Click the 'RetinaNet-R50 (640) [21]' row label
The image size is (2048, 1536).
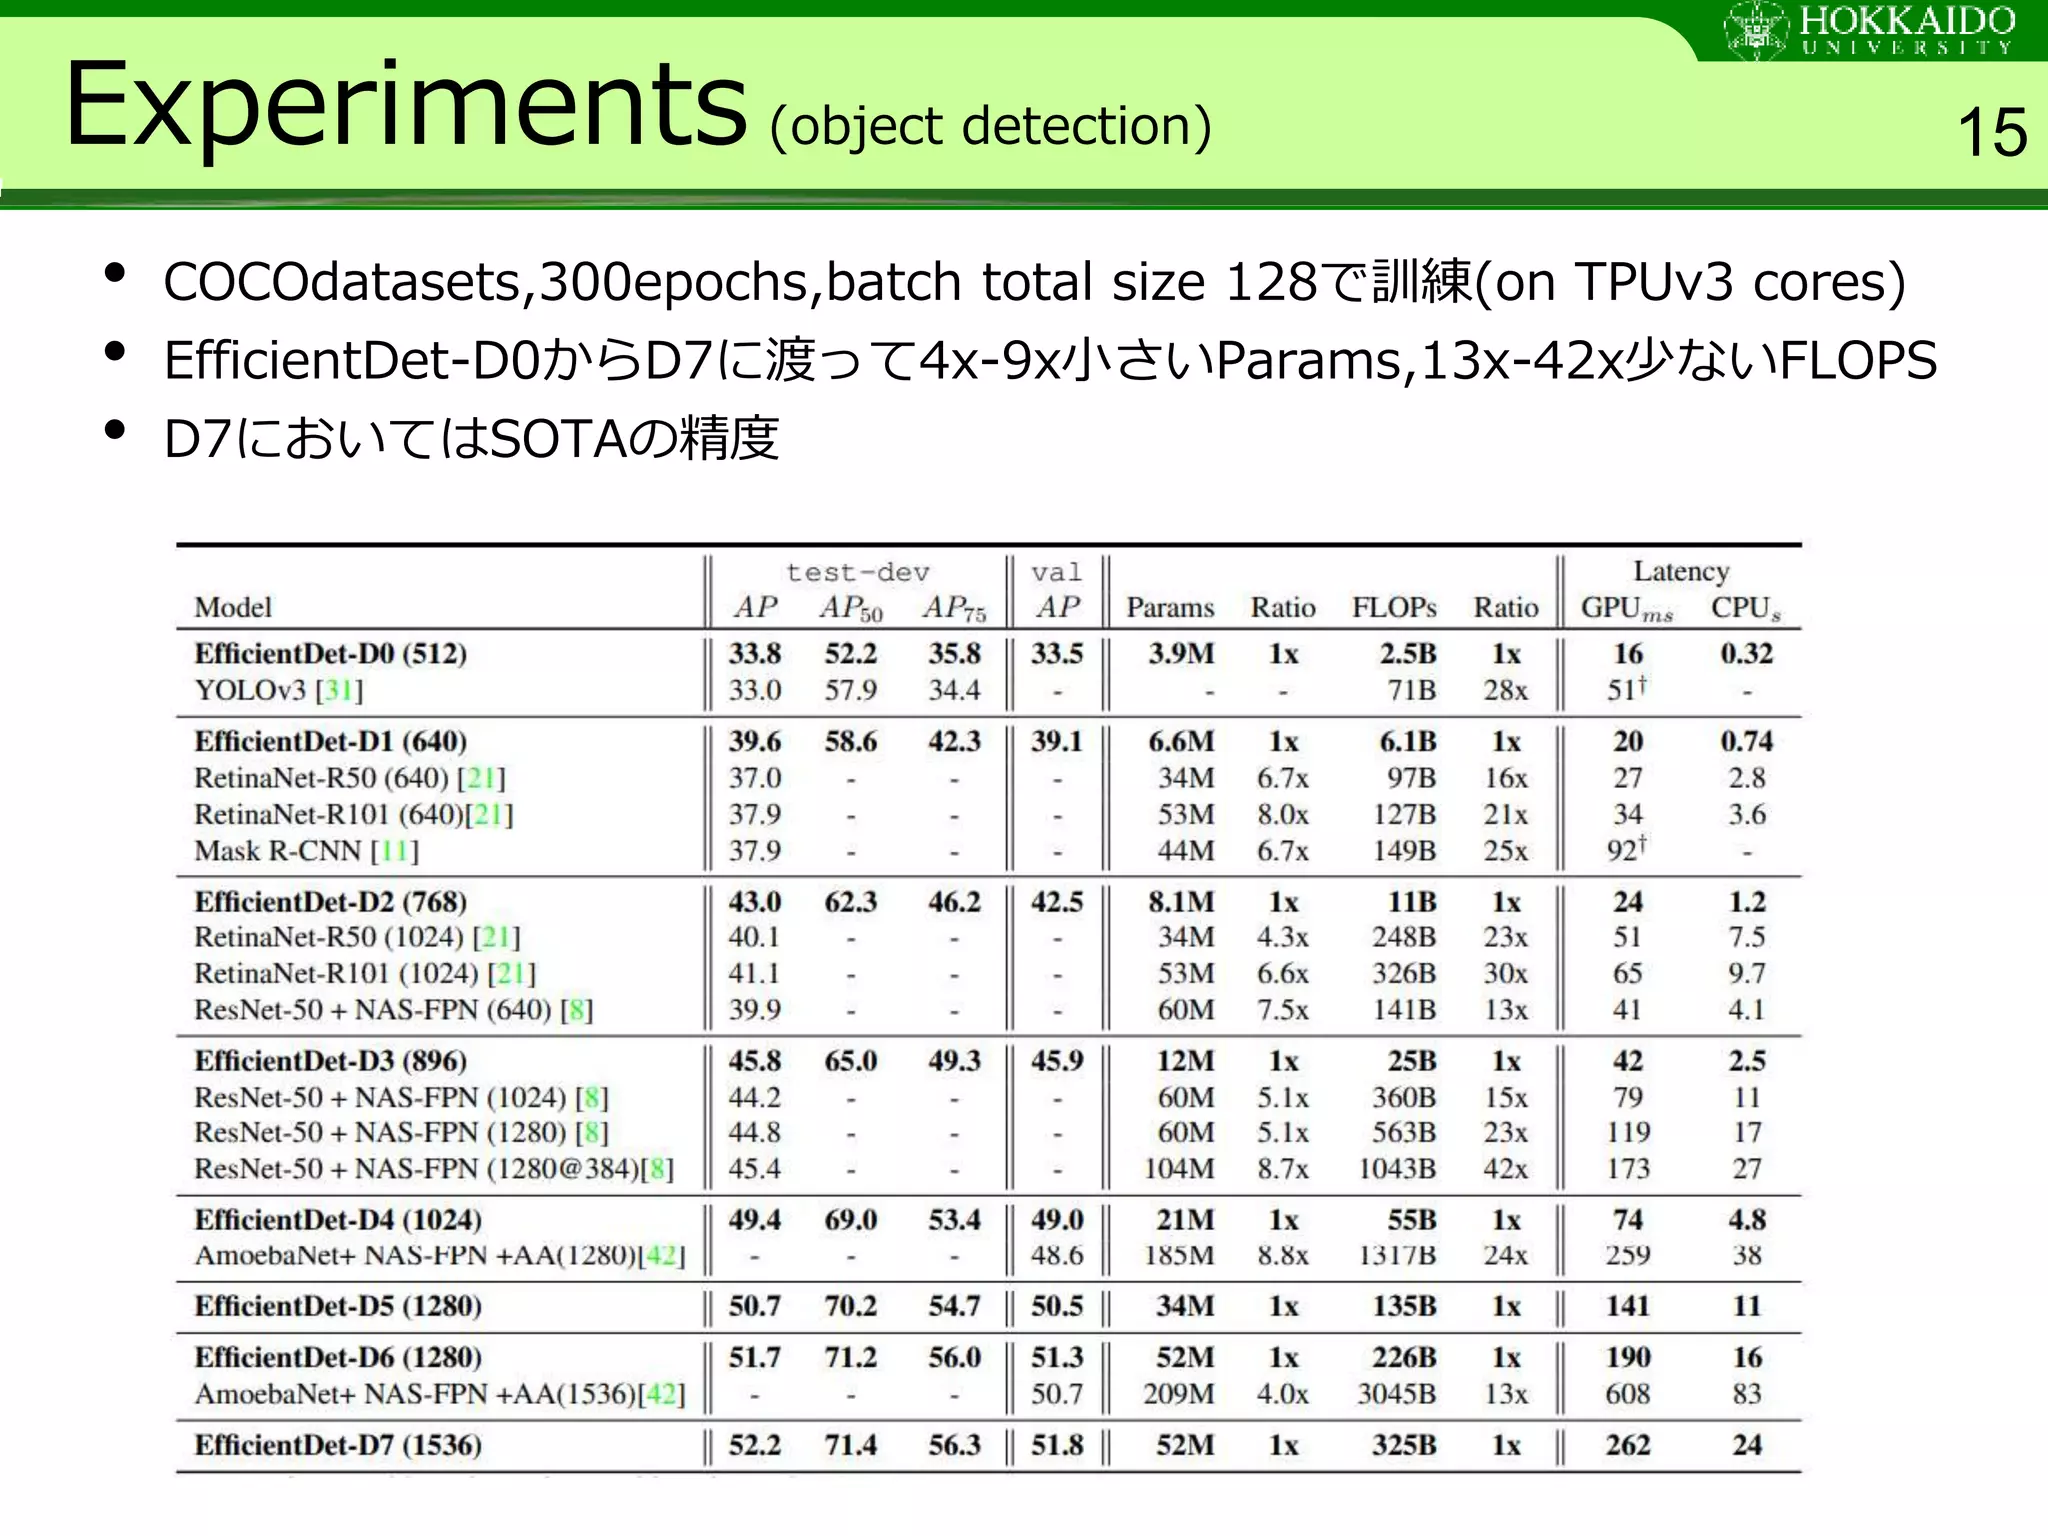(x=350, y=778)
